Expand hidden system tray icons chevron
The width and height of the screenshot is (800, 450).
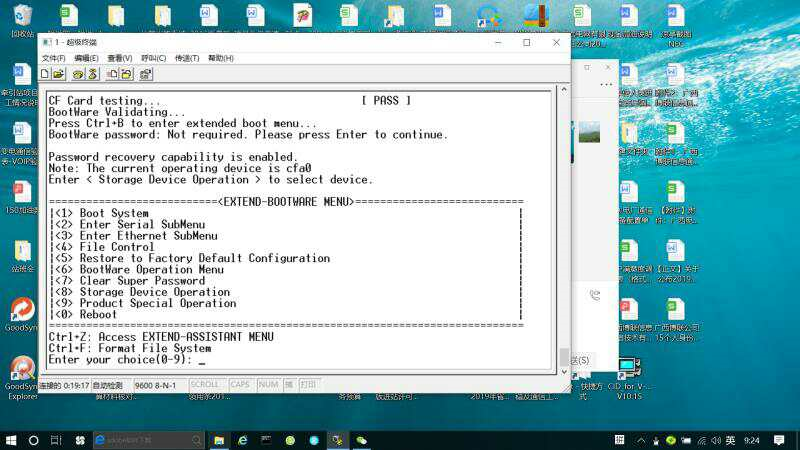point(641,440)
